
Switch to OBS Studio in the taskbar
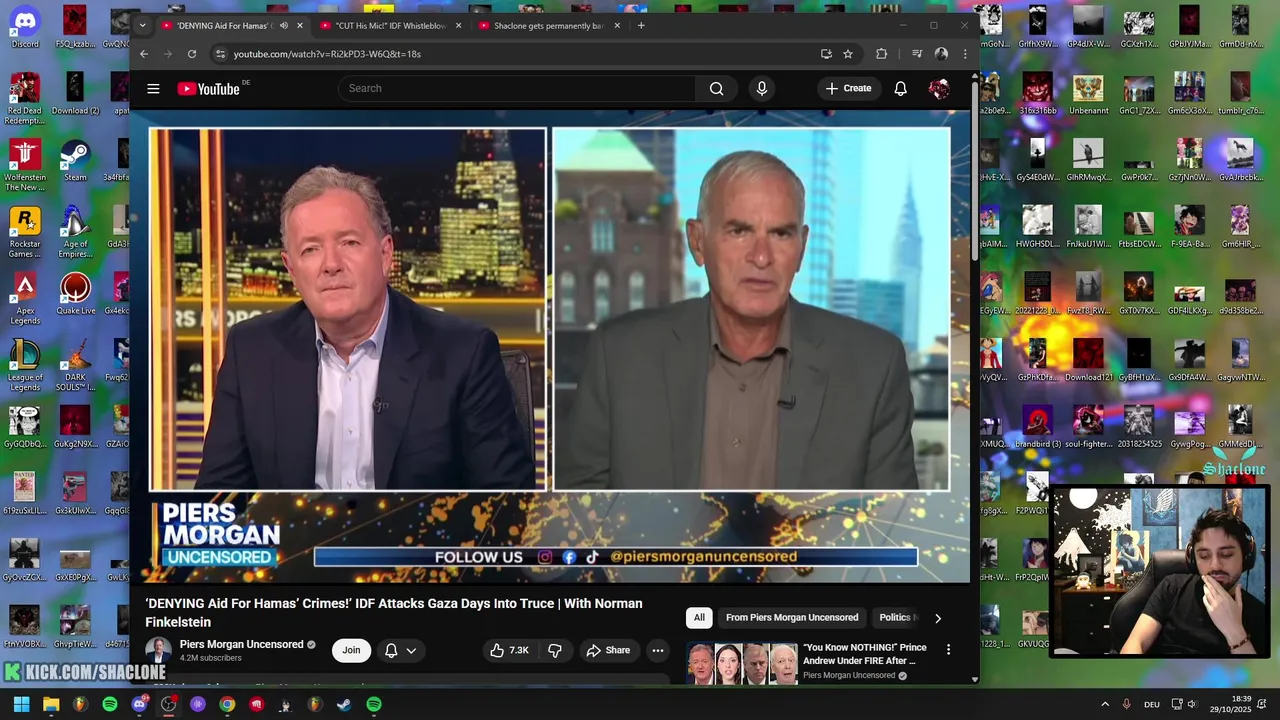coord(169,704)
